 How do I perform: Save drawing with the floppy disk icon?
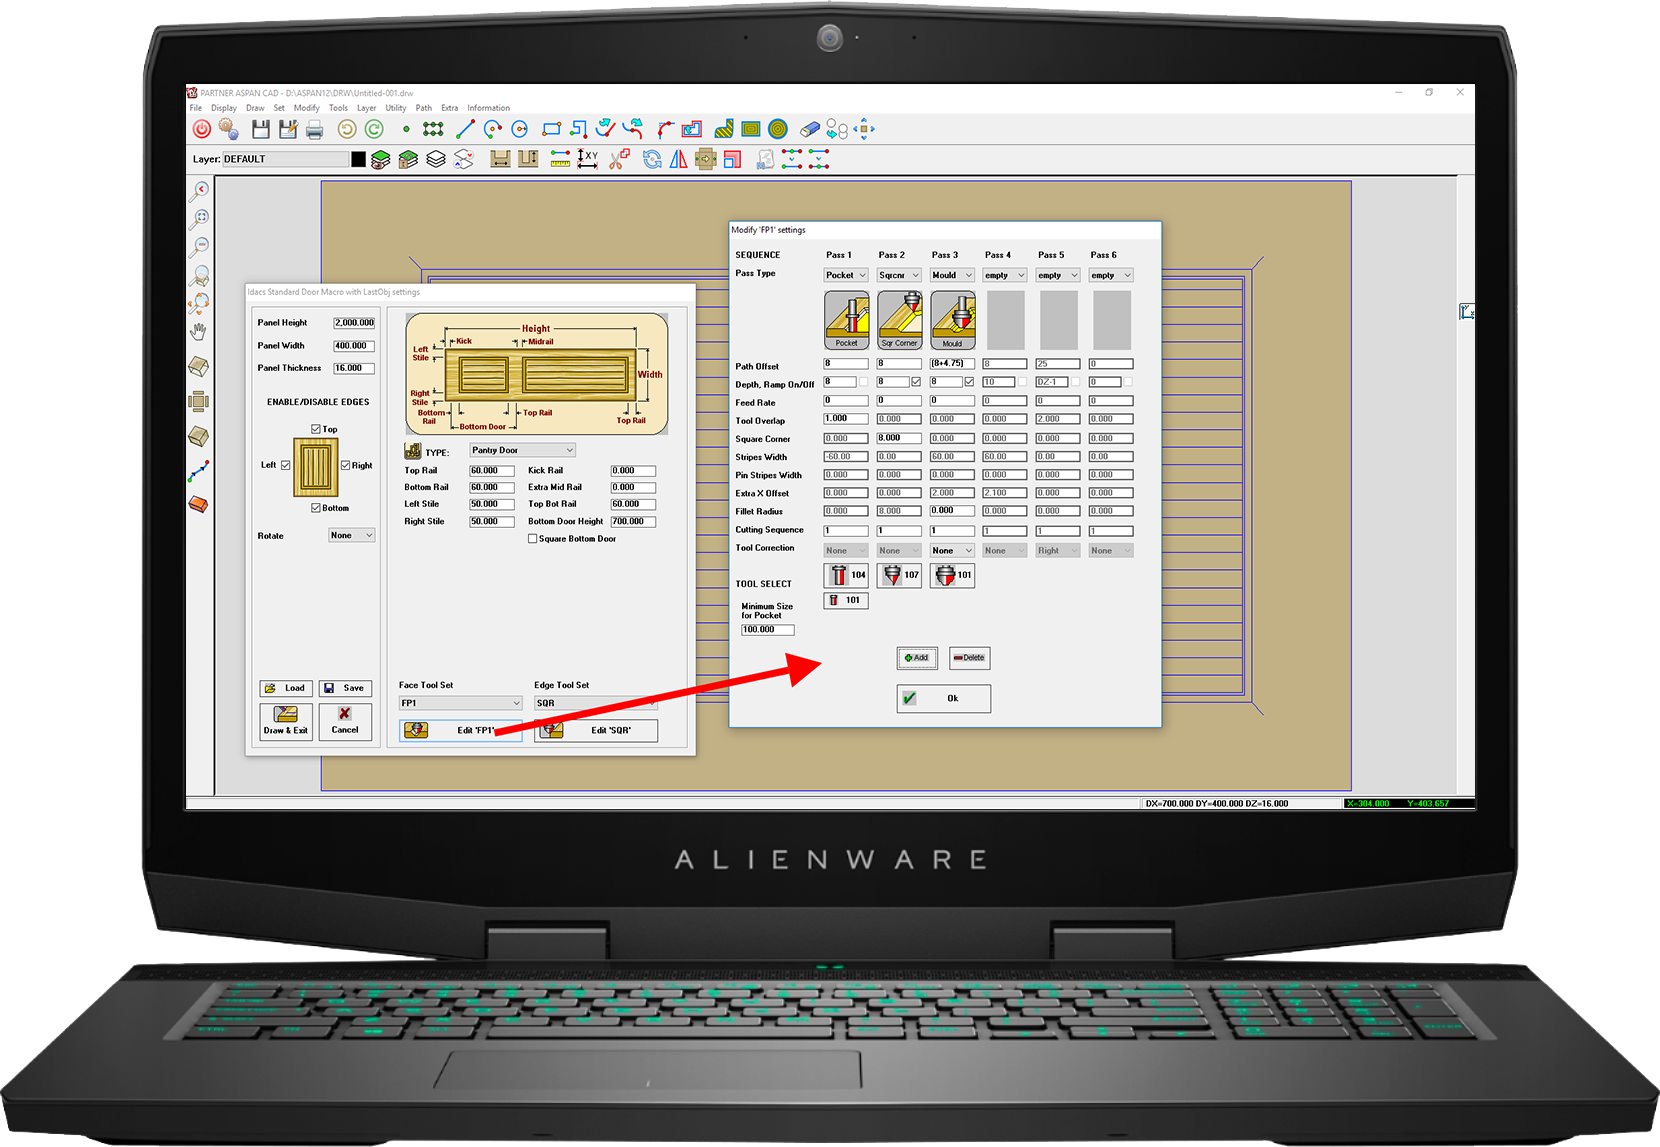[x=261, y=129]
